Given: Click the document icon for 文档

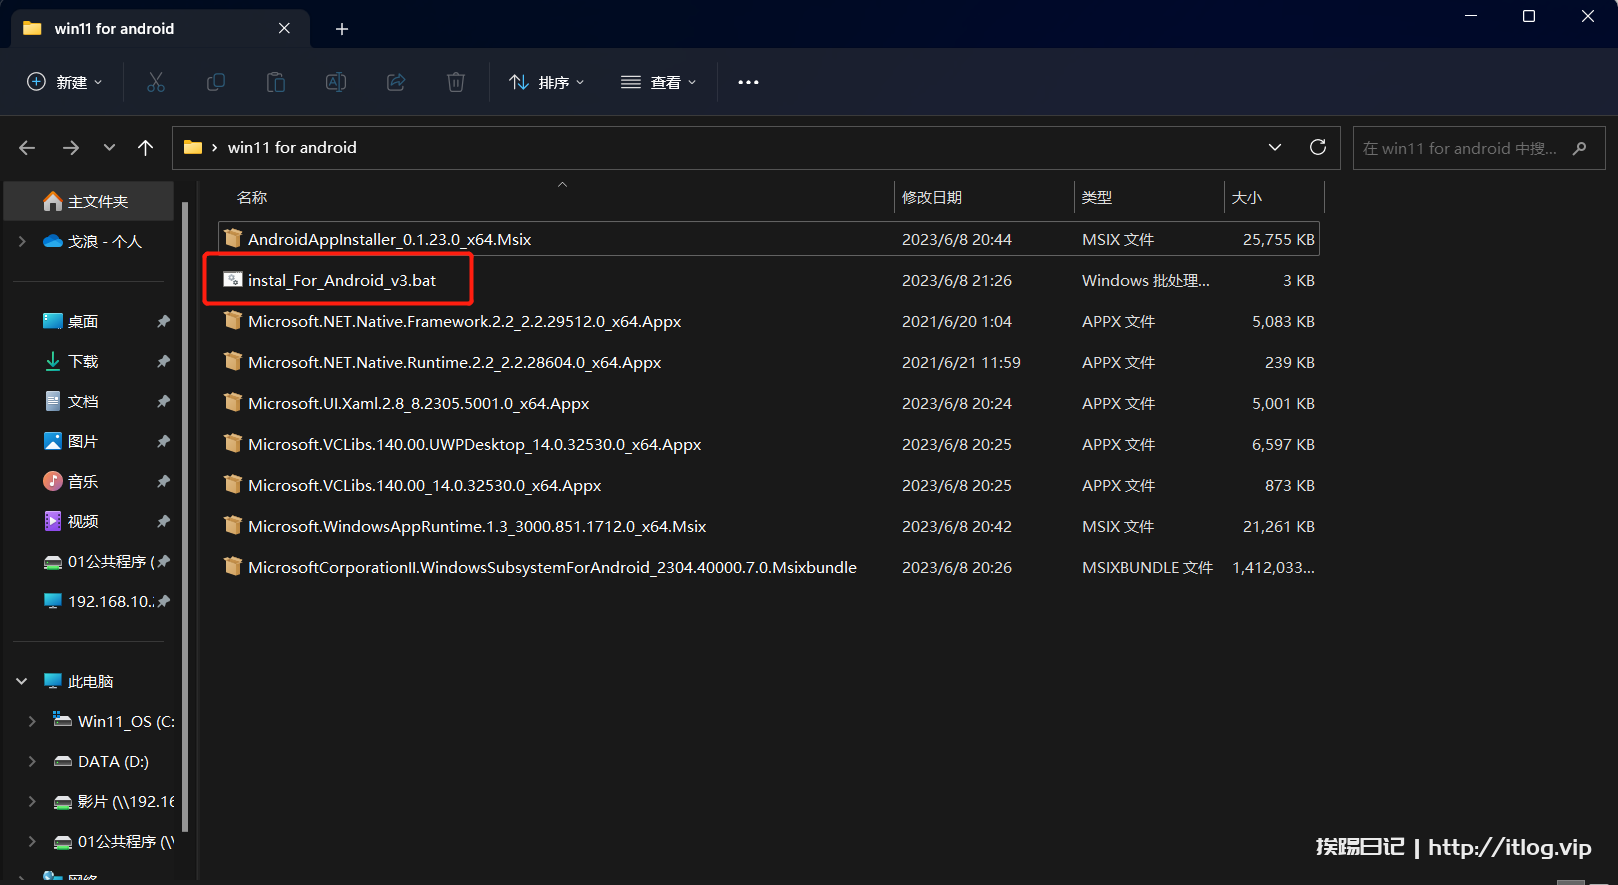Looking at the screenshot, I should point(53,401).
